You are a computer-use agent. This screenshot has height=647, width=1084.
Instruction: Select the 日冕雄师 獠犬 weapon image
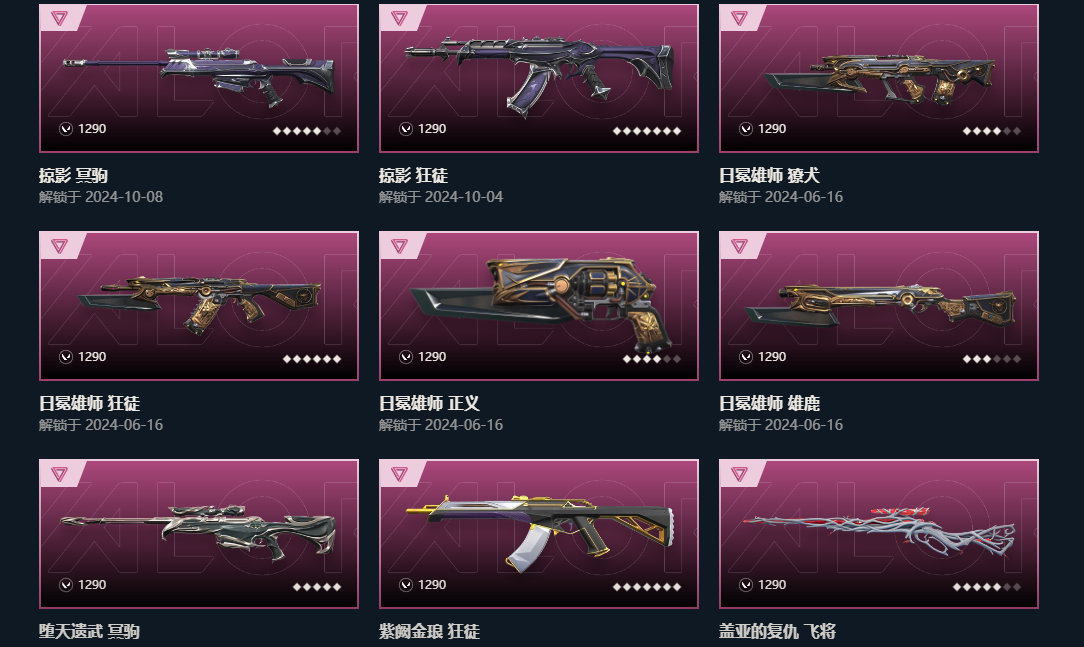[x=879, y=79]
